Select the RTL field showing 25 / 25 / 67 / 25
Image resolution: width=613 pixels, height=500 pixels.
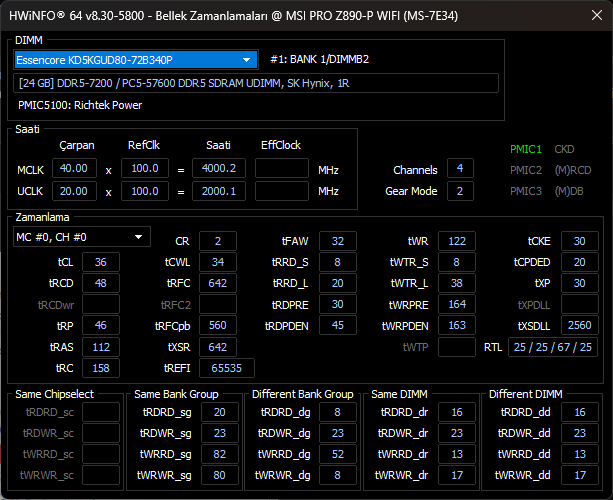(x=552, y=347)
